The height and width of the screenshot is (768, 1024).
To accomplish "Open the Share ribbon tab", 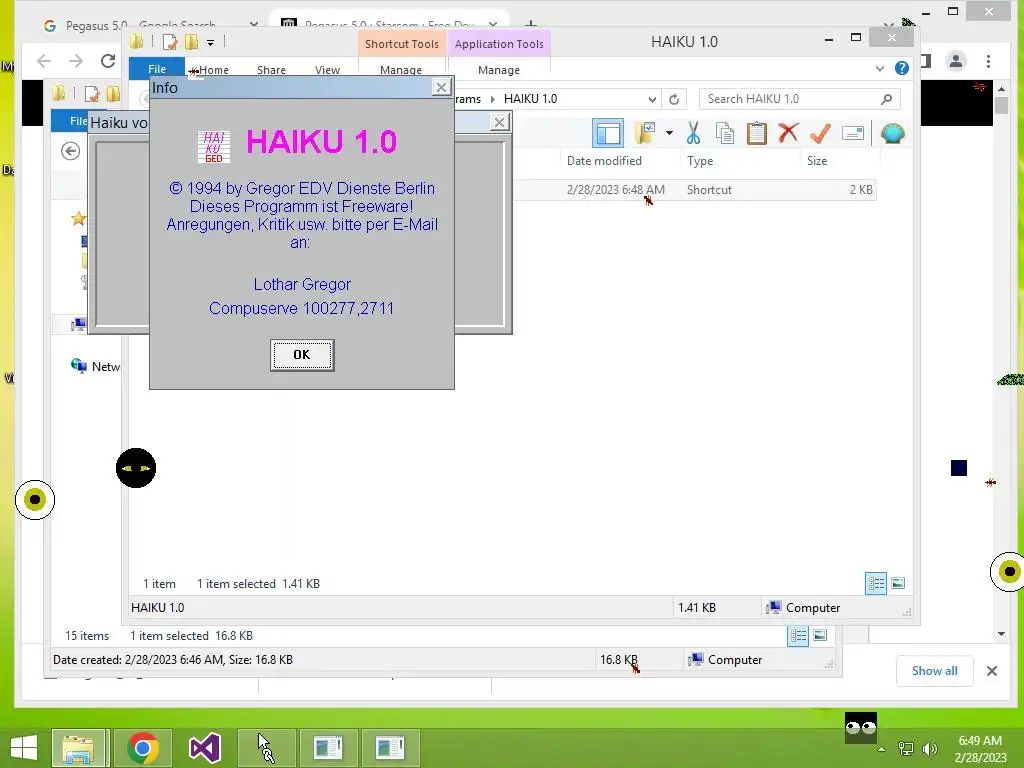I will click(x=271, y=70).
